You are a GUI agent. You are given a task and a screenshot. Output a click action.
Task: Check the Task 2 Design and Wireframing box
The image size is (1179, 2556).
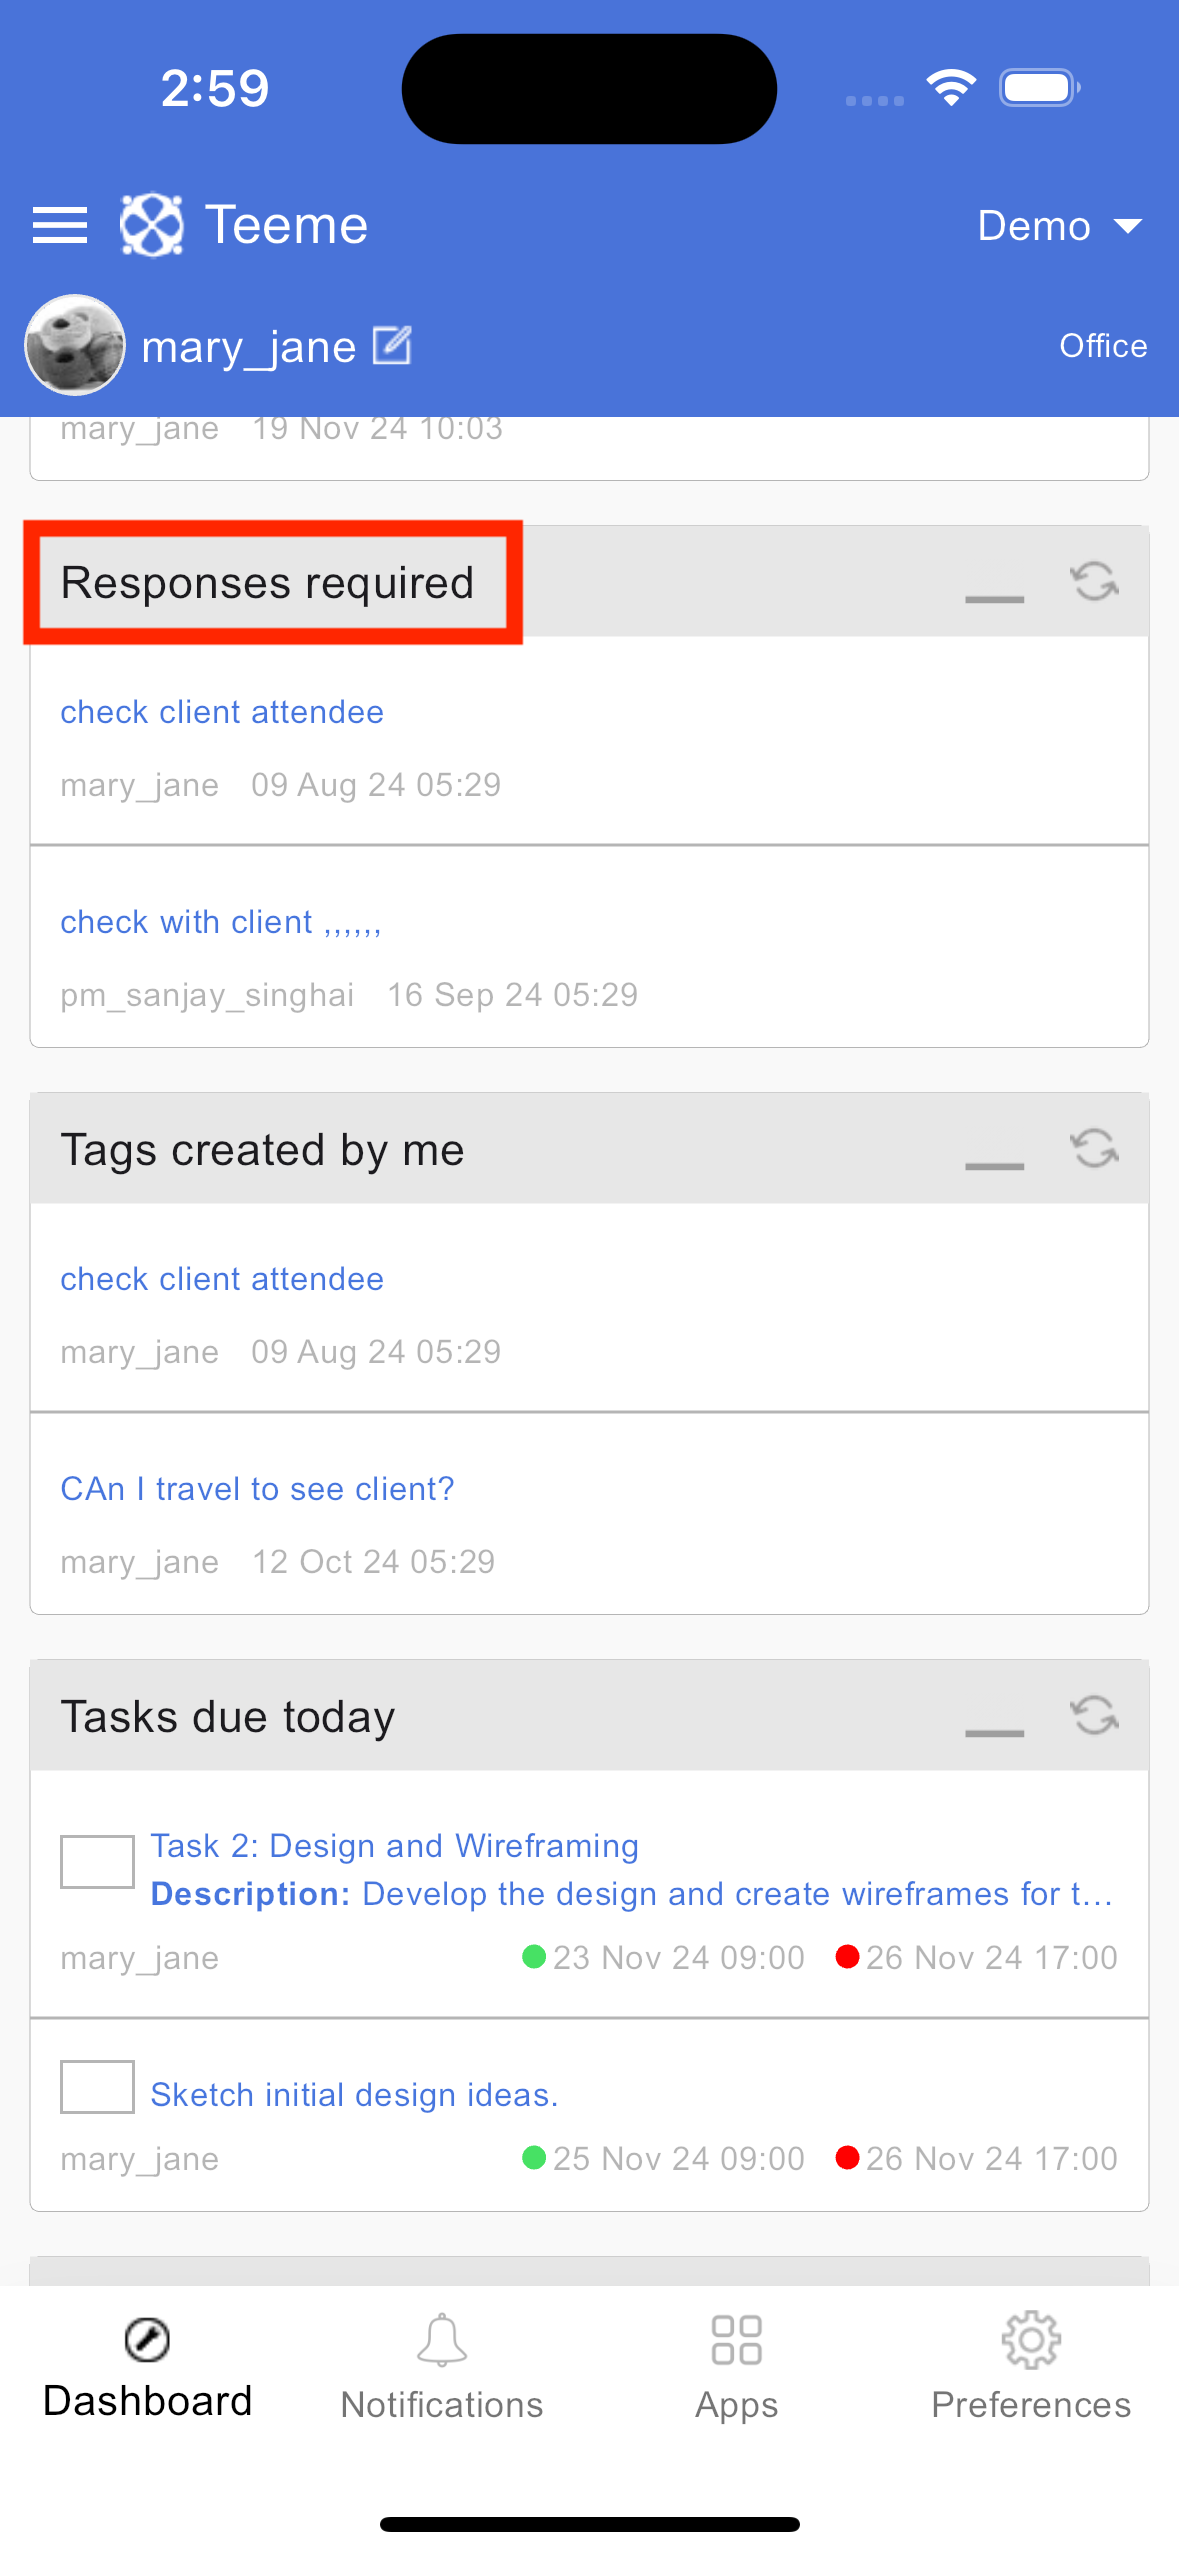97,1861
